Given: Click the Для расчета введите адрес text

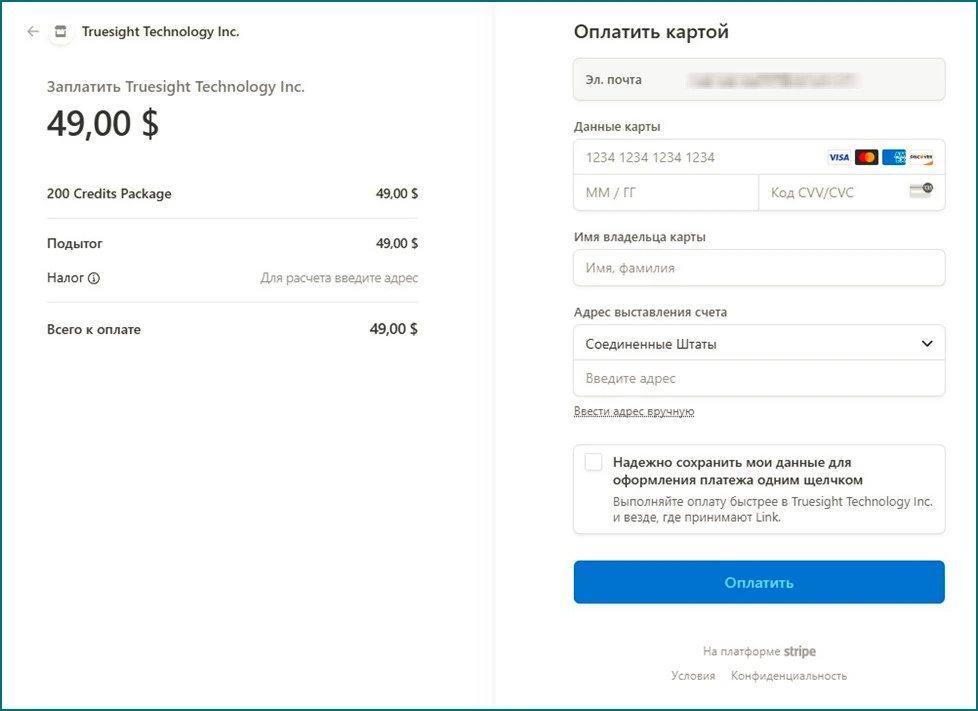Looking at the screenshot, I should [339, 278].
